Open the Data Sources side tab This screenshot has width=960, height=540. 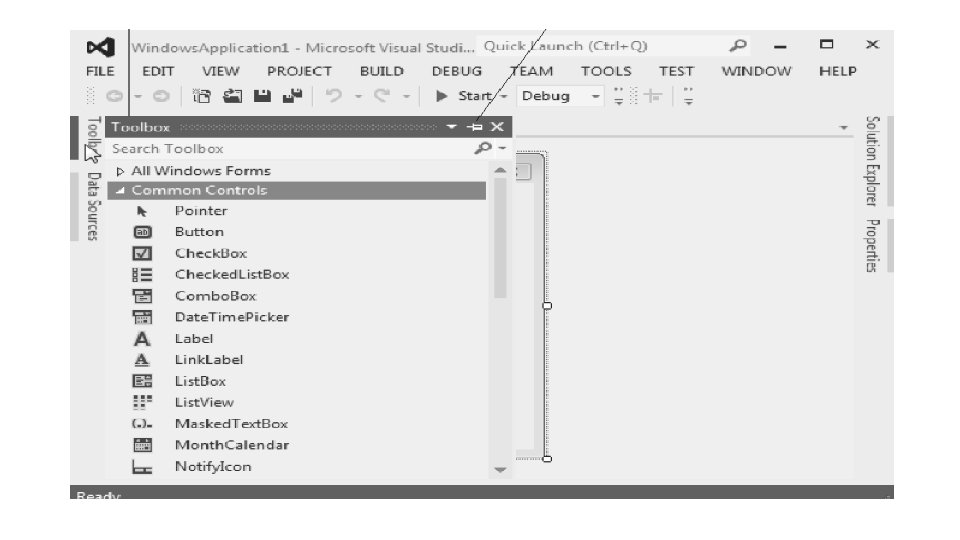[x=93, y=206]
